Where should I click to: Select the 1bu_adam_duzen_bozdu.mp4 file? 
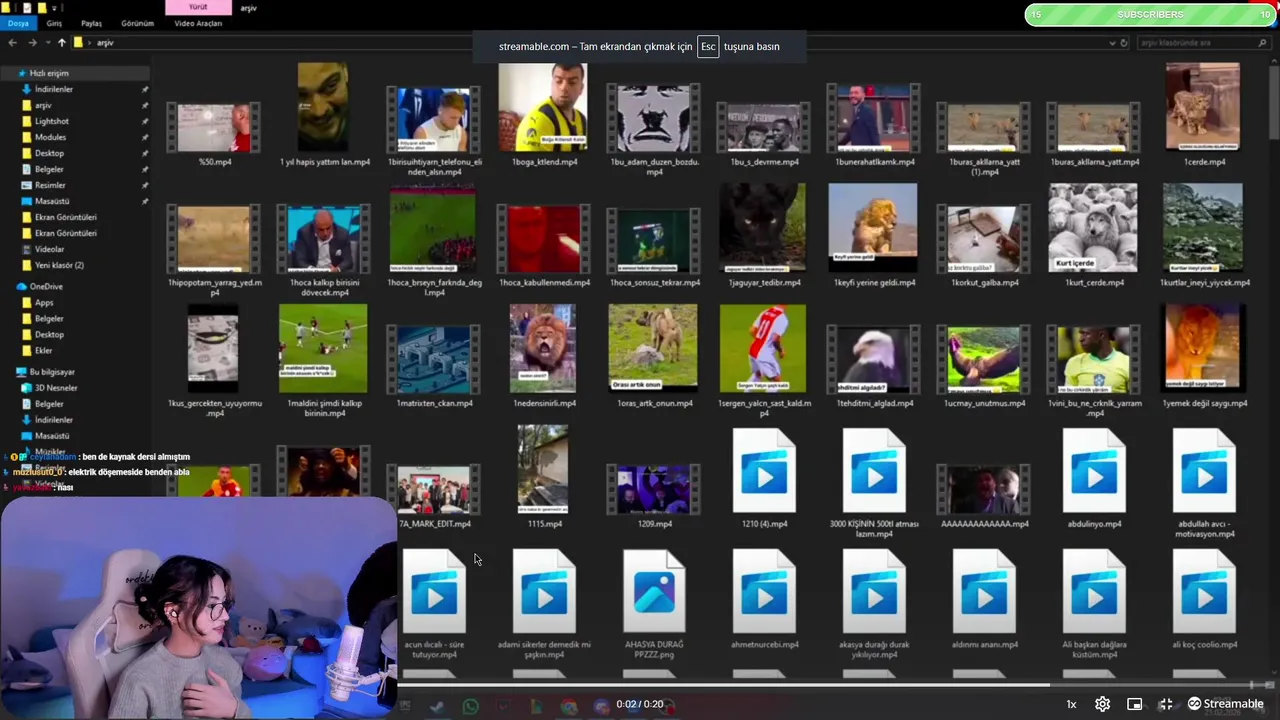coord(654,117)
